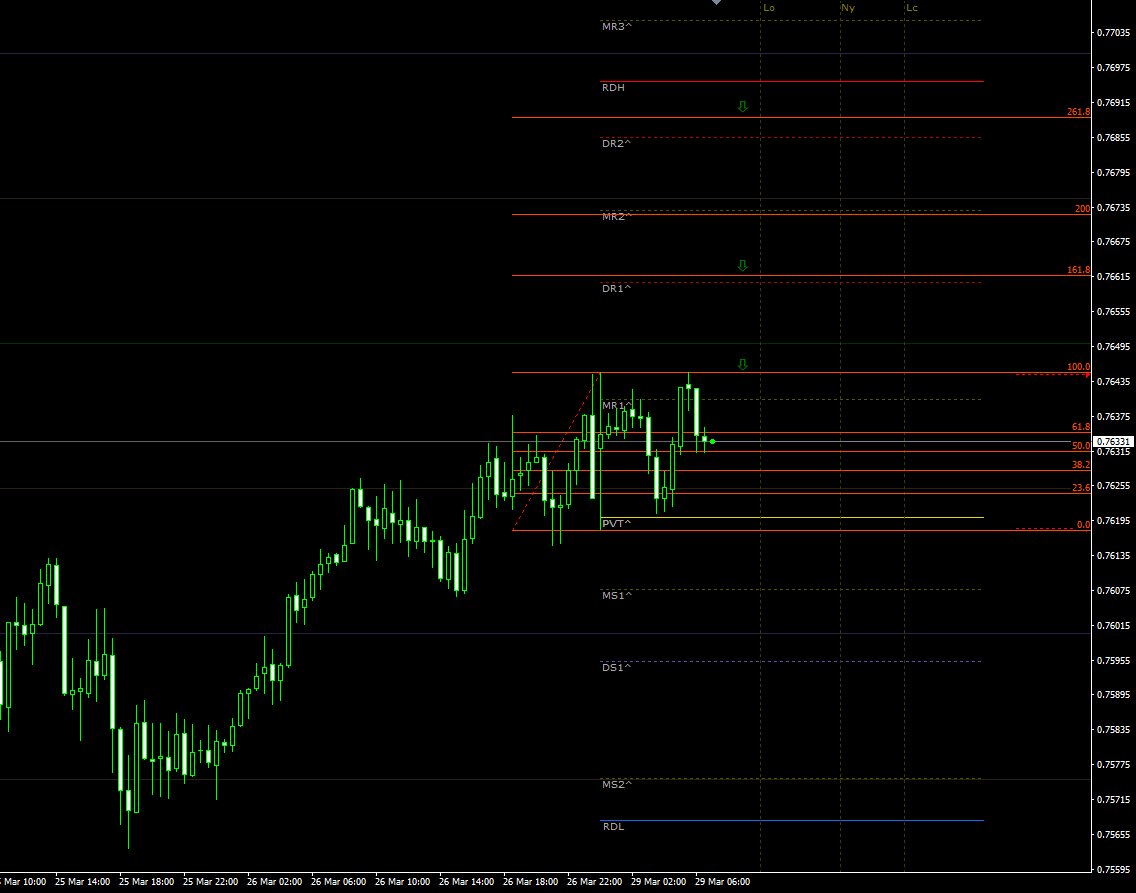Viewport: 1136px width, 893px height.
Task: Click the 0.76855 price on the axis
Action: click(1113, 138)
